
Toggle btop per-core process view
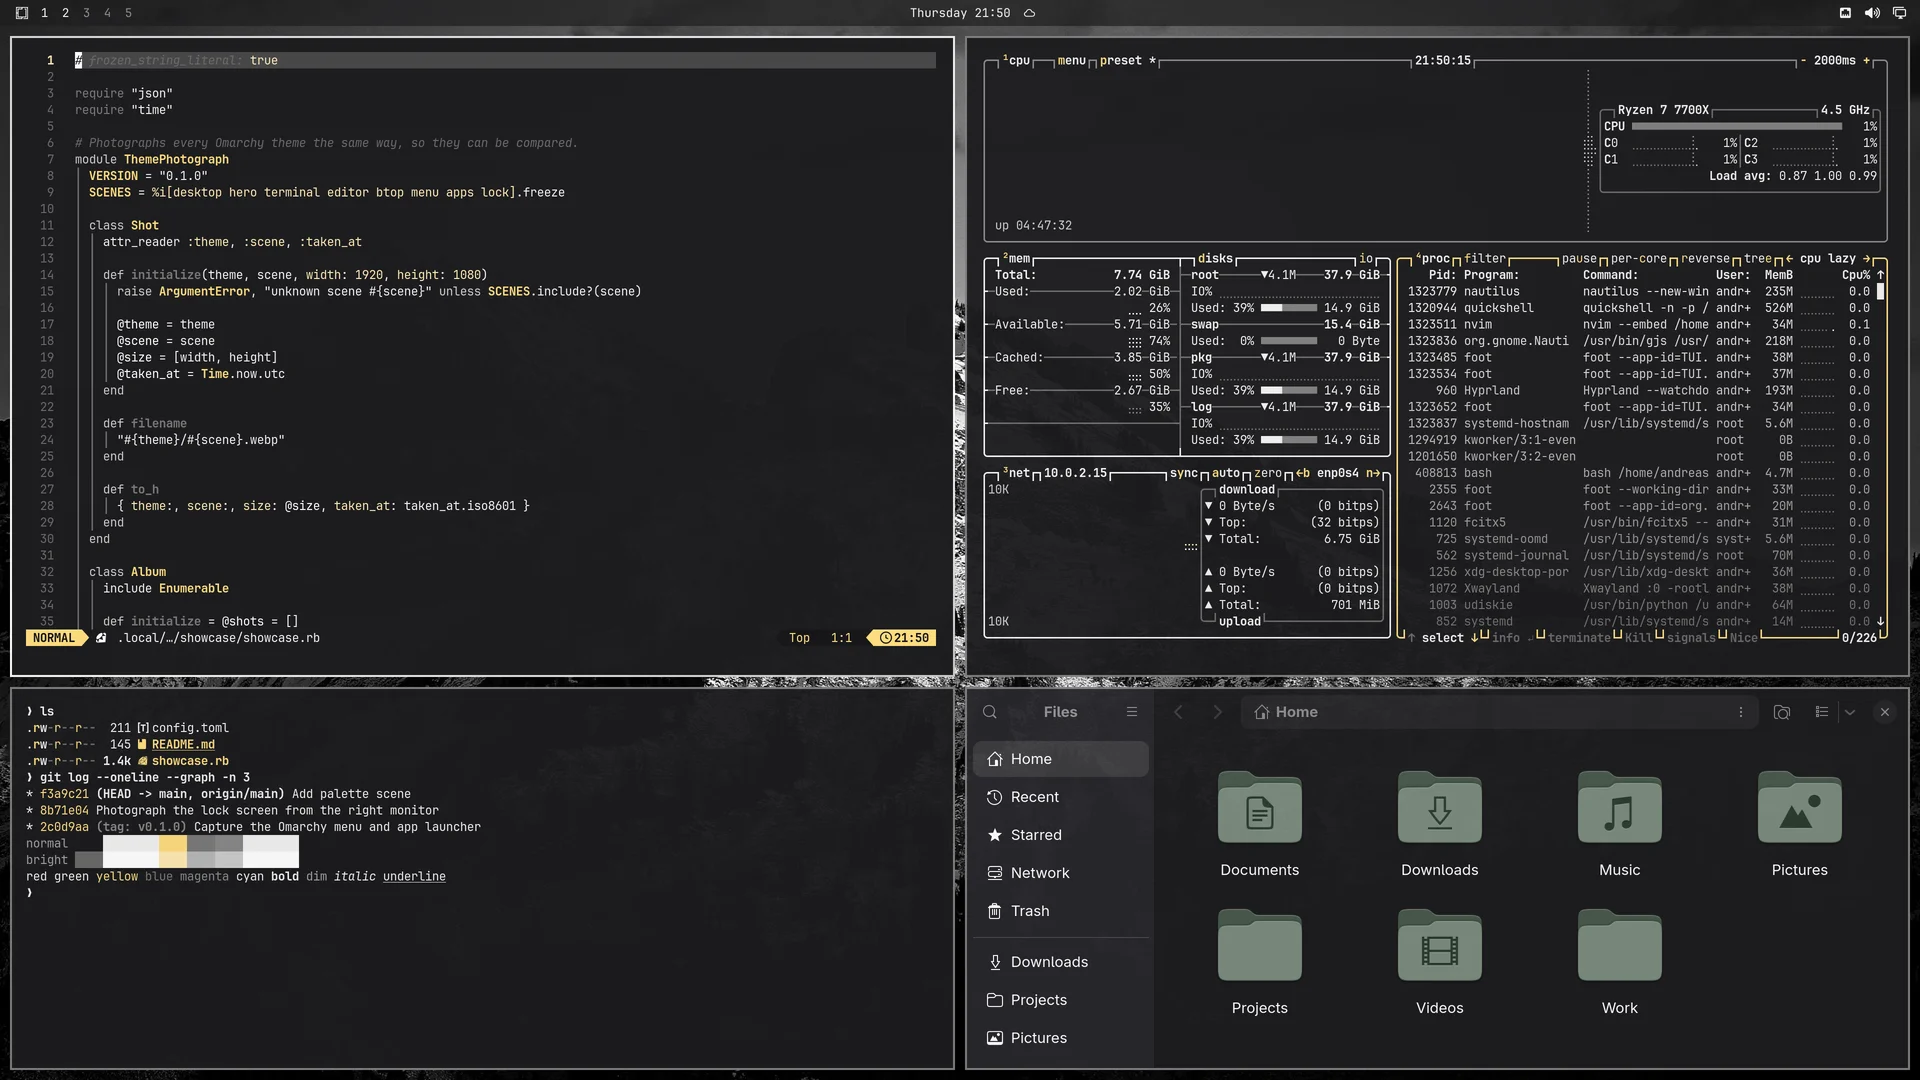pyautogui.click(x=1638, y=258)
